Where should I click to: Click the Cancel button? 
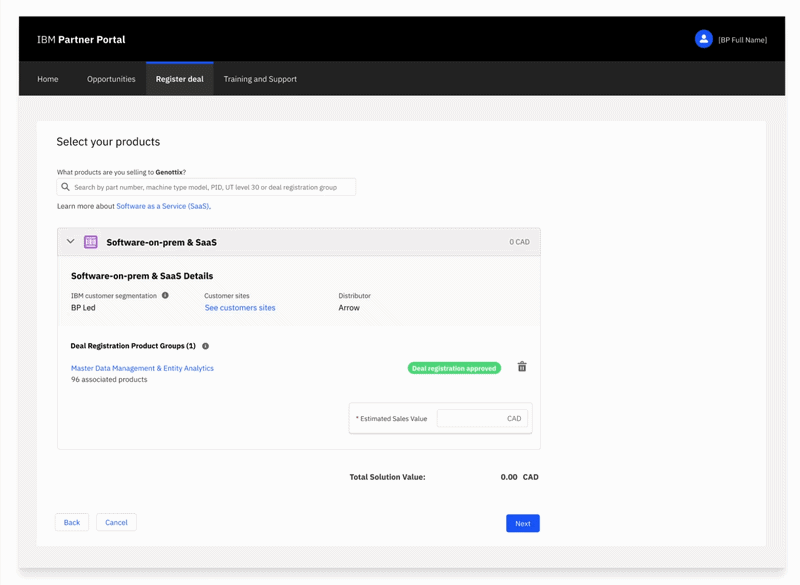pyautogui.click(x=116, y=522)
